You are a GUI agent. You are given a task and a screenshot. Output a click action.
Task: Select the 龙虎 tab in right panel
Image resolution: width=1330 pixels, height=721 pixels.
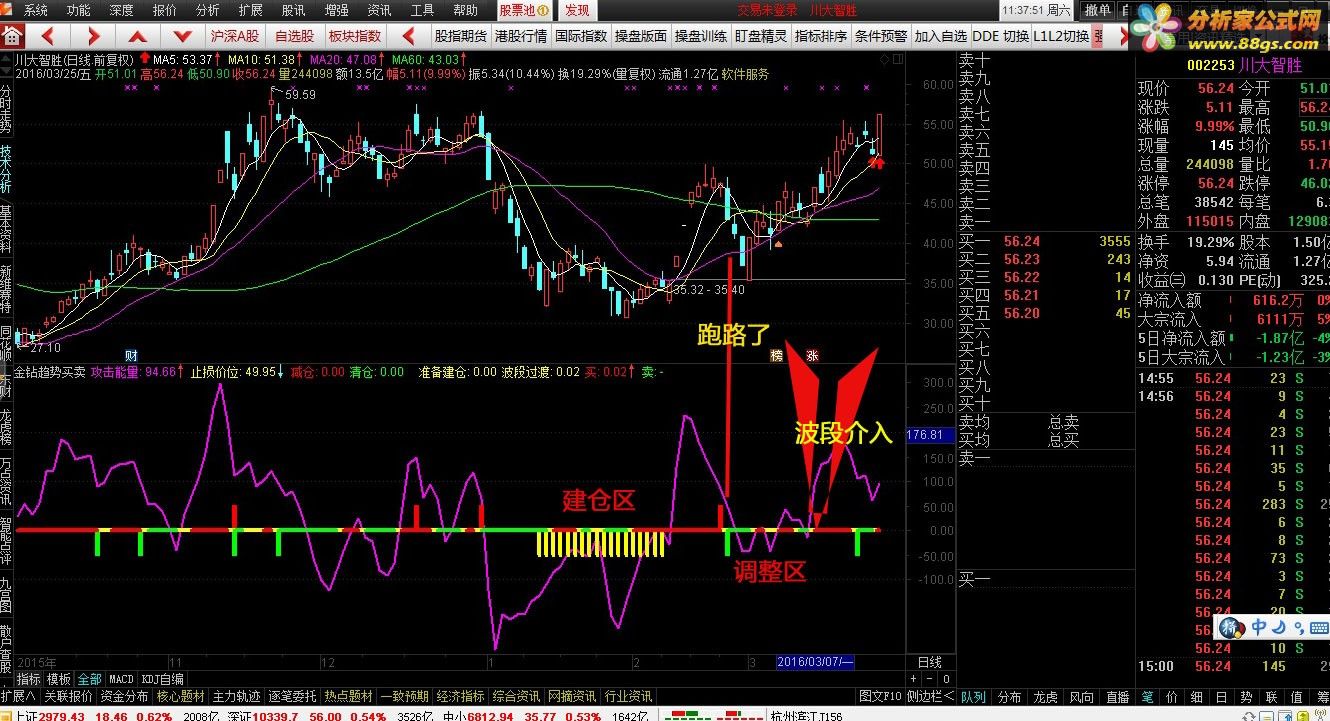pyautogui.click(x=1045, y=697)
